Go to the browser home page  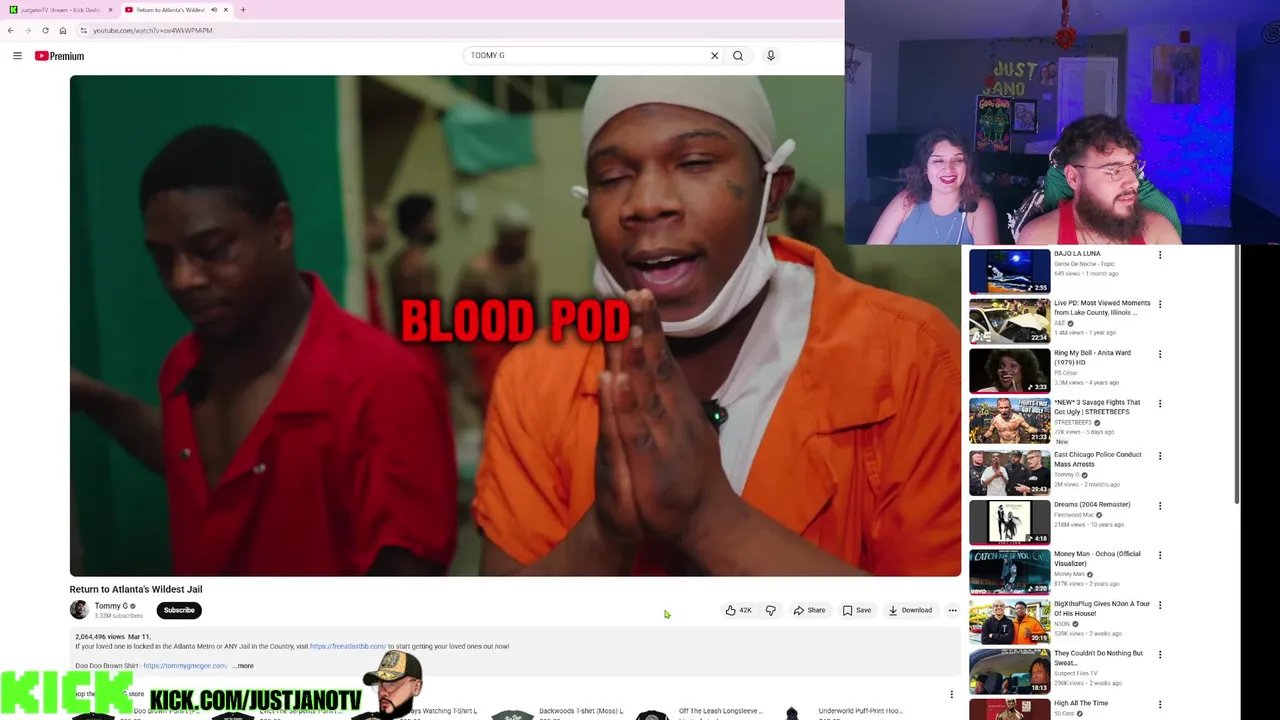(x=63, y=30)
